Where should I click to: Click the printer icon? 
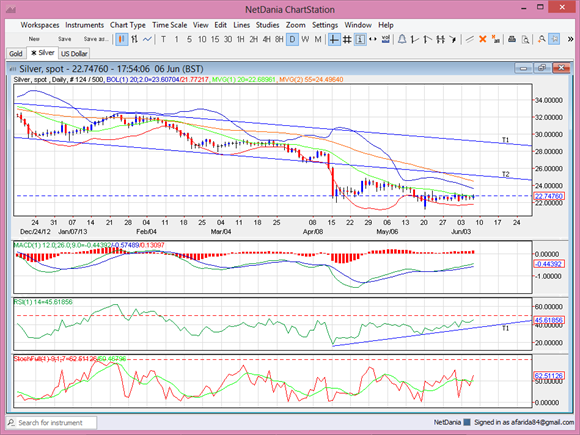click(x=512, y=39)
